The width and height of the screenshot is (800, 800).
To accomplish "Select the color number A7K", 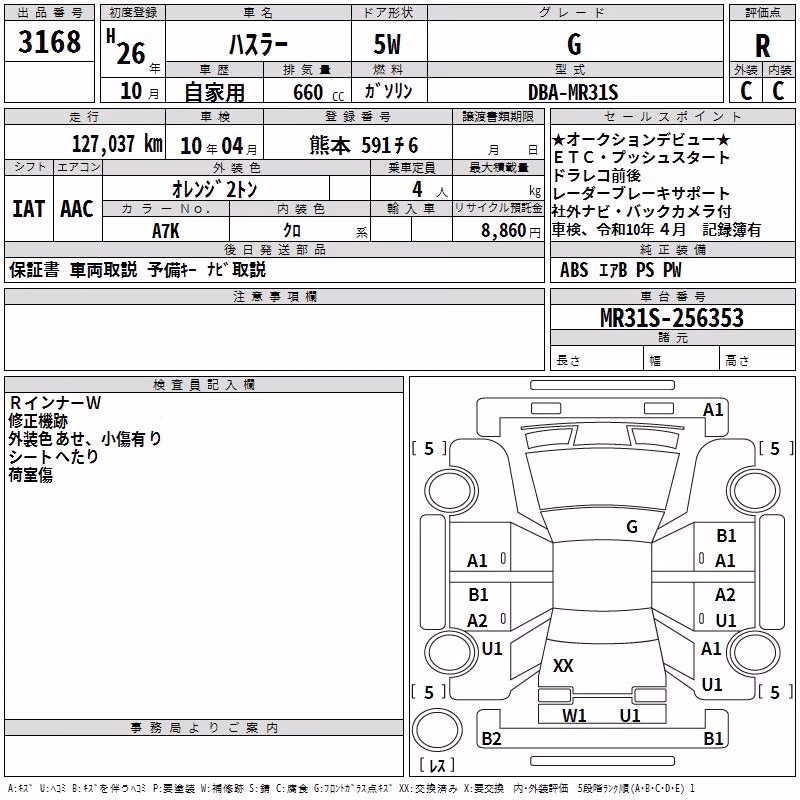I will pos(166,231).
